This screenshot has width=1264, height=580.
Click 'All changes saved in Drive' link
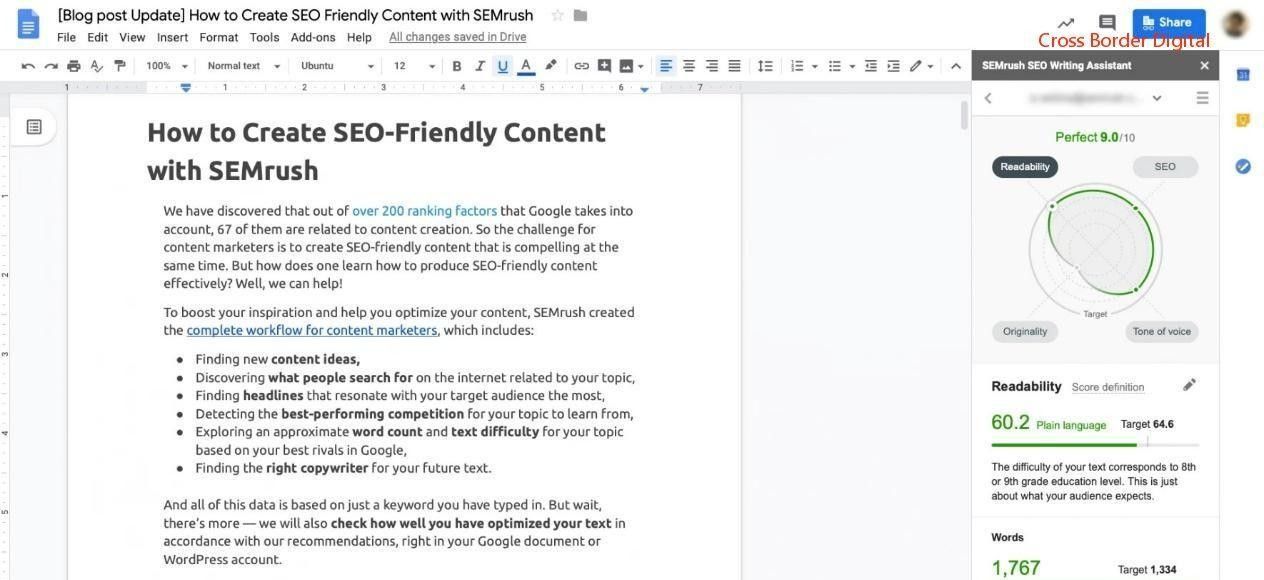pyautogui.click(x=458, y=37)
